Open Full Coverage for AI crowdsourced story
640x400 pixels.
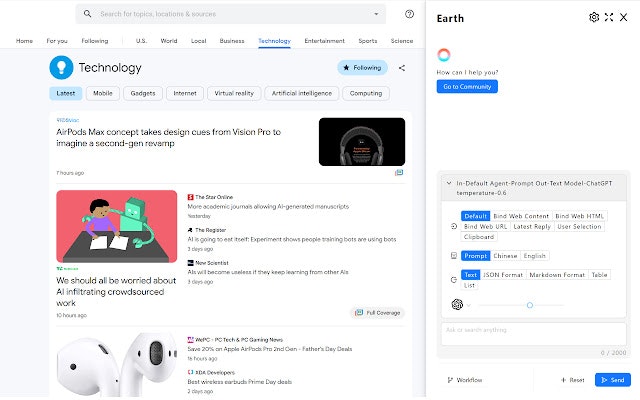coord(377,313)
